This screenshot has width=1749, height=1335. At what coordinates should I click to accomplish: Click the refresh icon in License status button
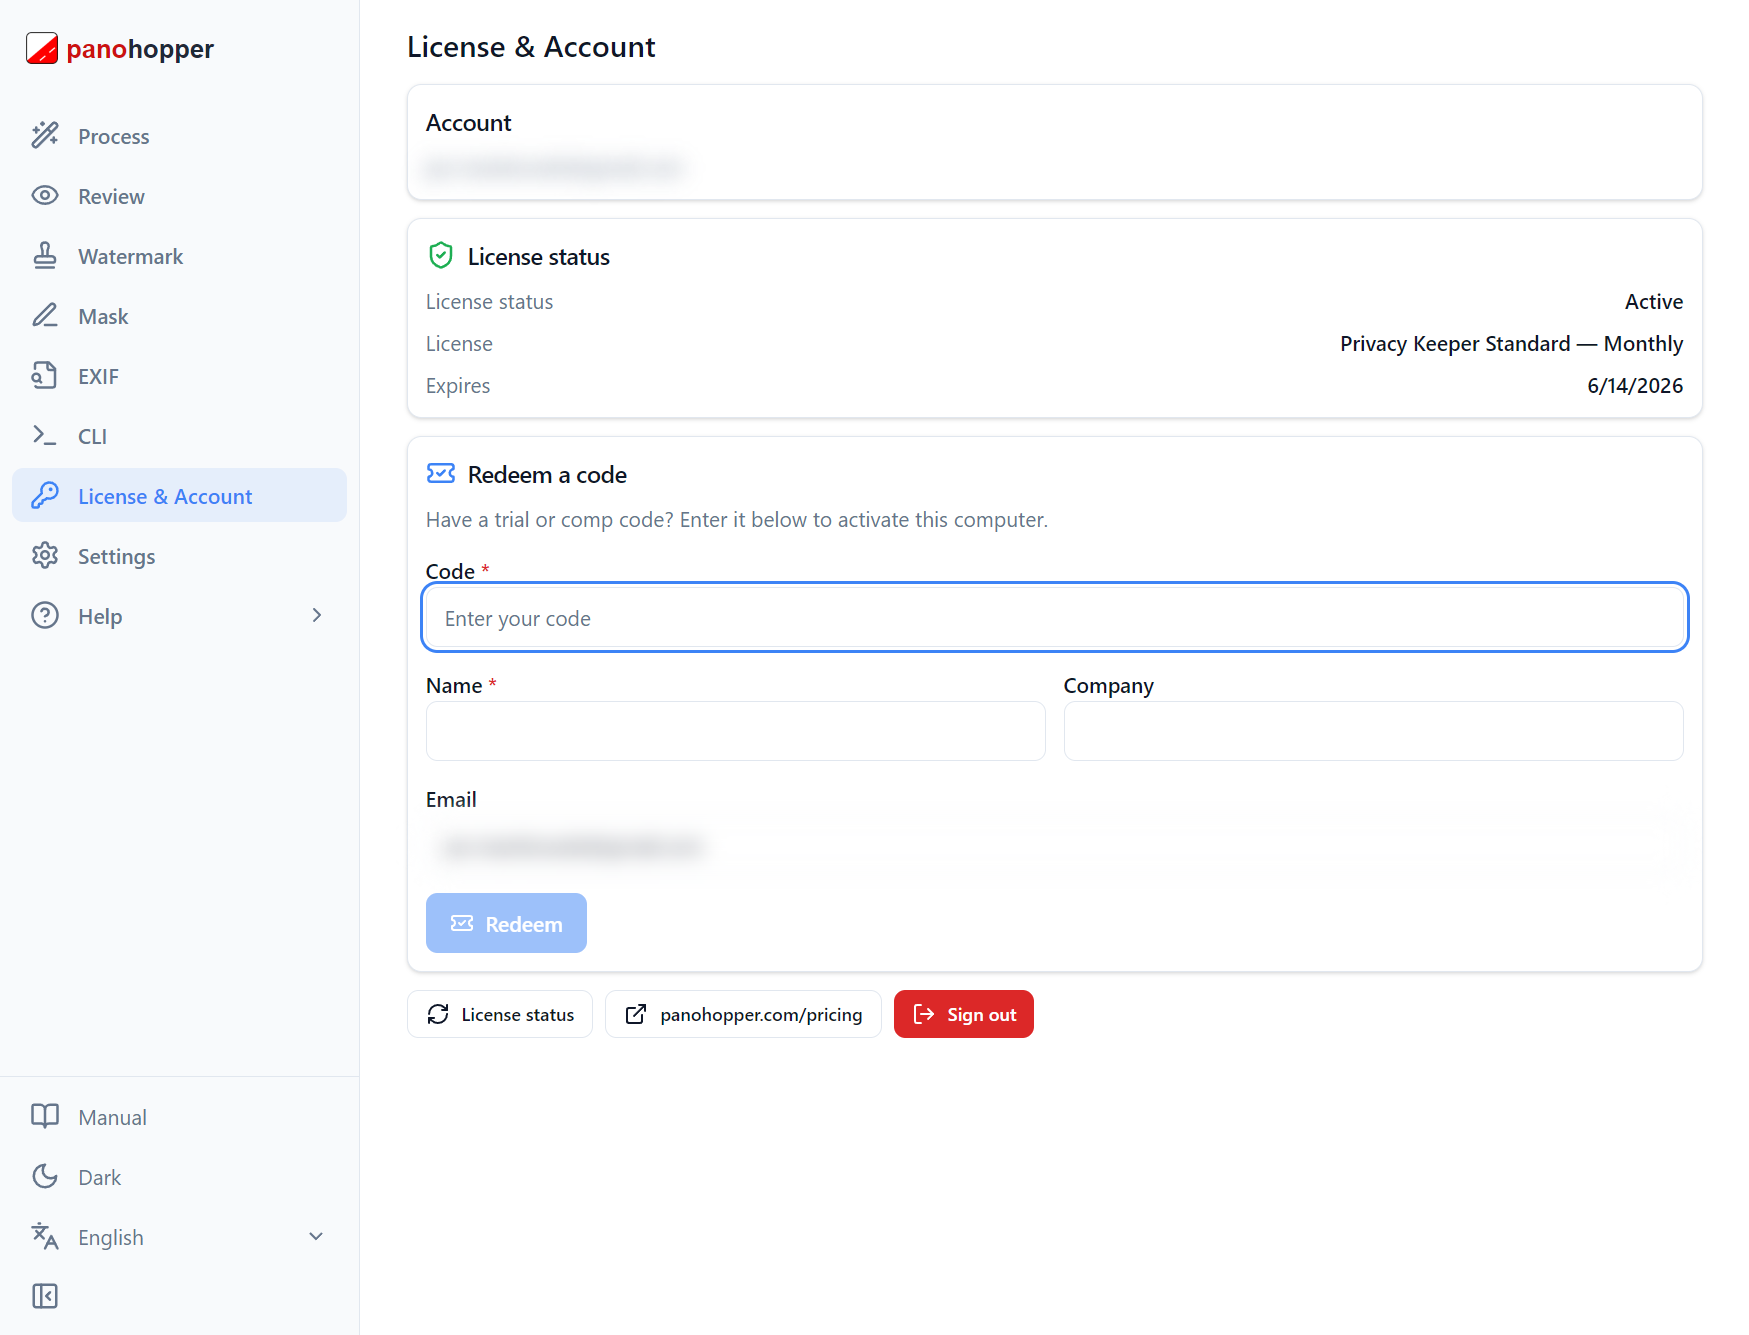(438, 1014)
